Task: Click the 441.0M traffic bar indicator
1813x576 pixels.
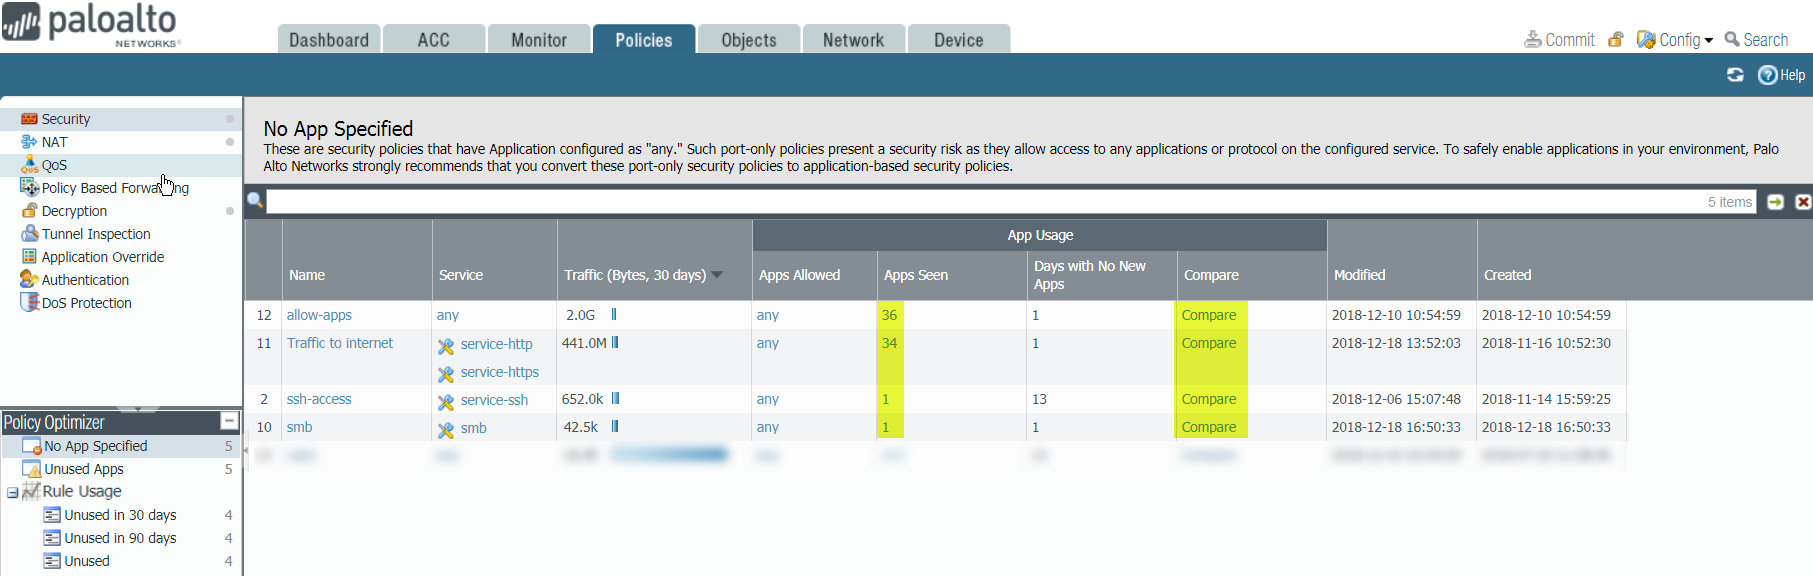Action: (615, 342)
